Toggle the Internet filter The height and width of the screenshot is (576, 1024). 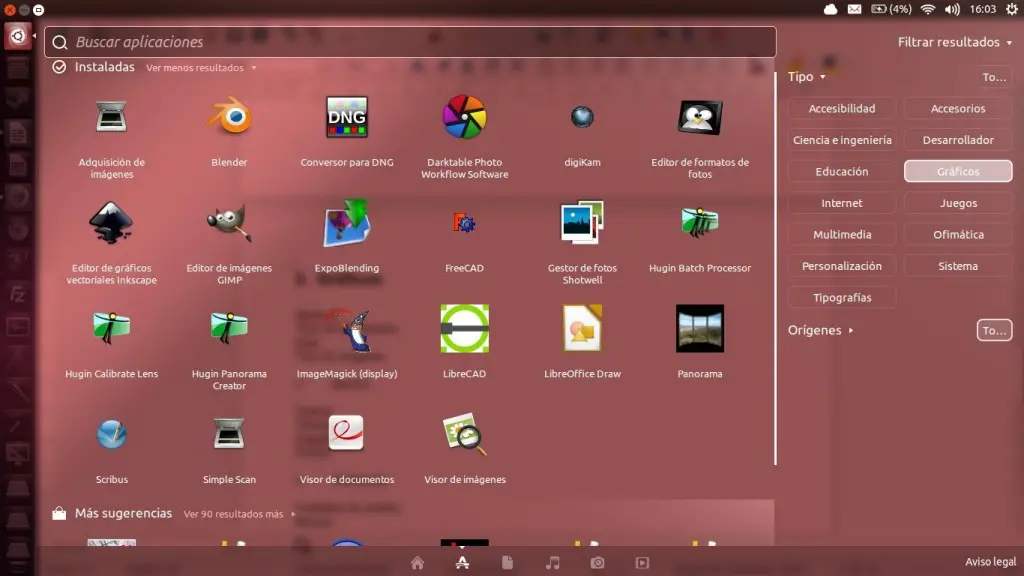point(842,203)
